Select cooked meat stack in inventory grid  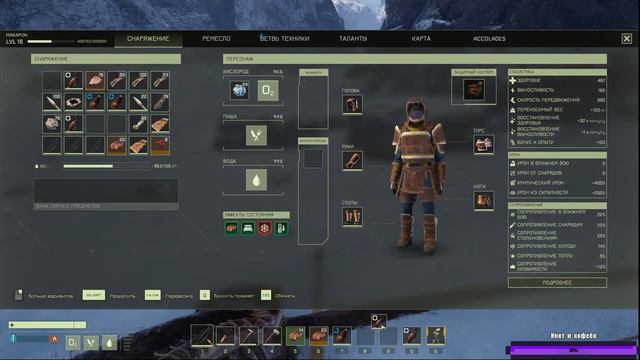[117, 145]
